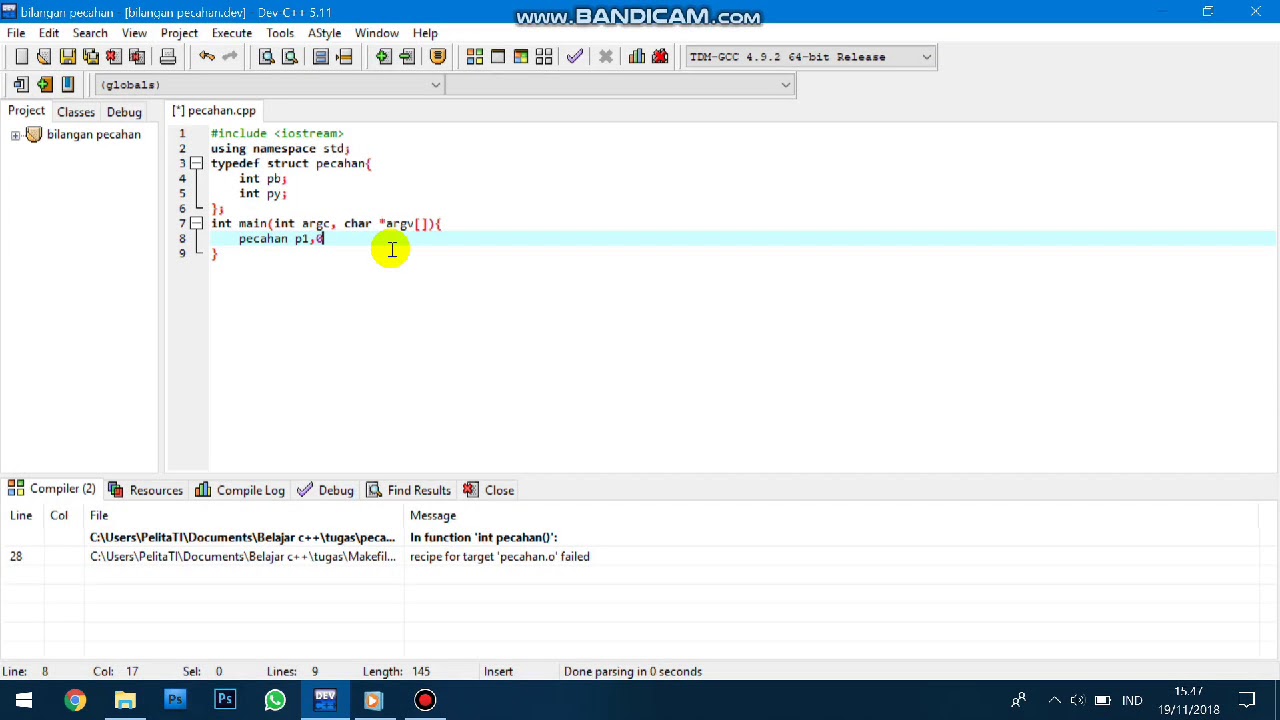Select the bilangan pecahan project item

click(x=93, y=135)
